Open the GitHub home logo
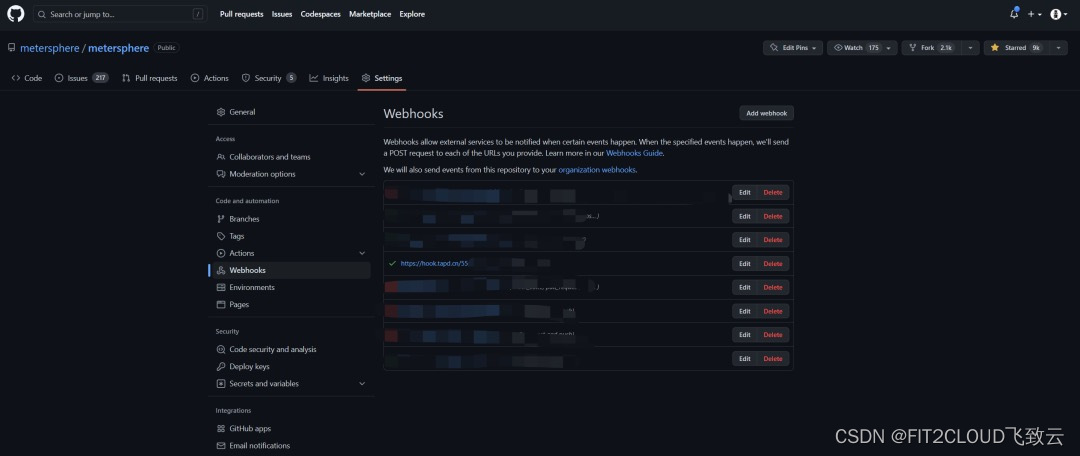1080x456 pixels. click(15, 14)
